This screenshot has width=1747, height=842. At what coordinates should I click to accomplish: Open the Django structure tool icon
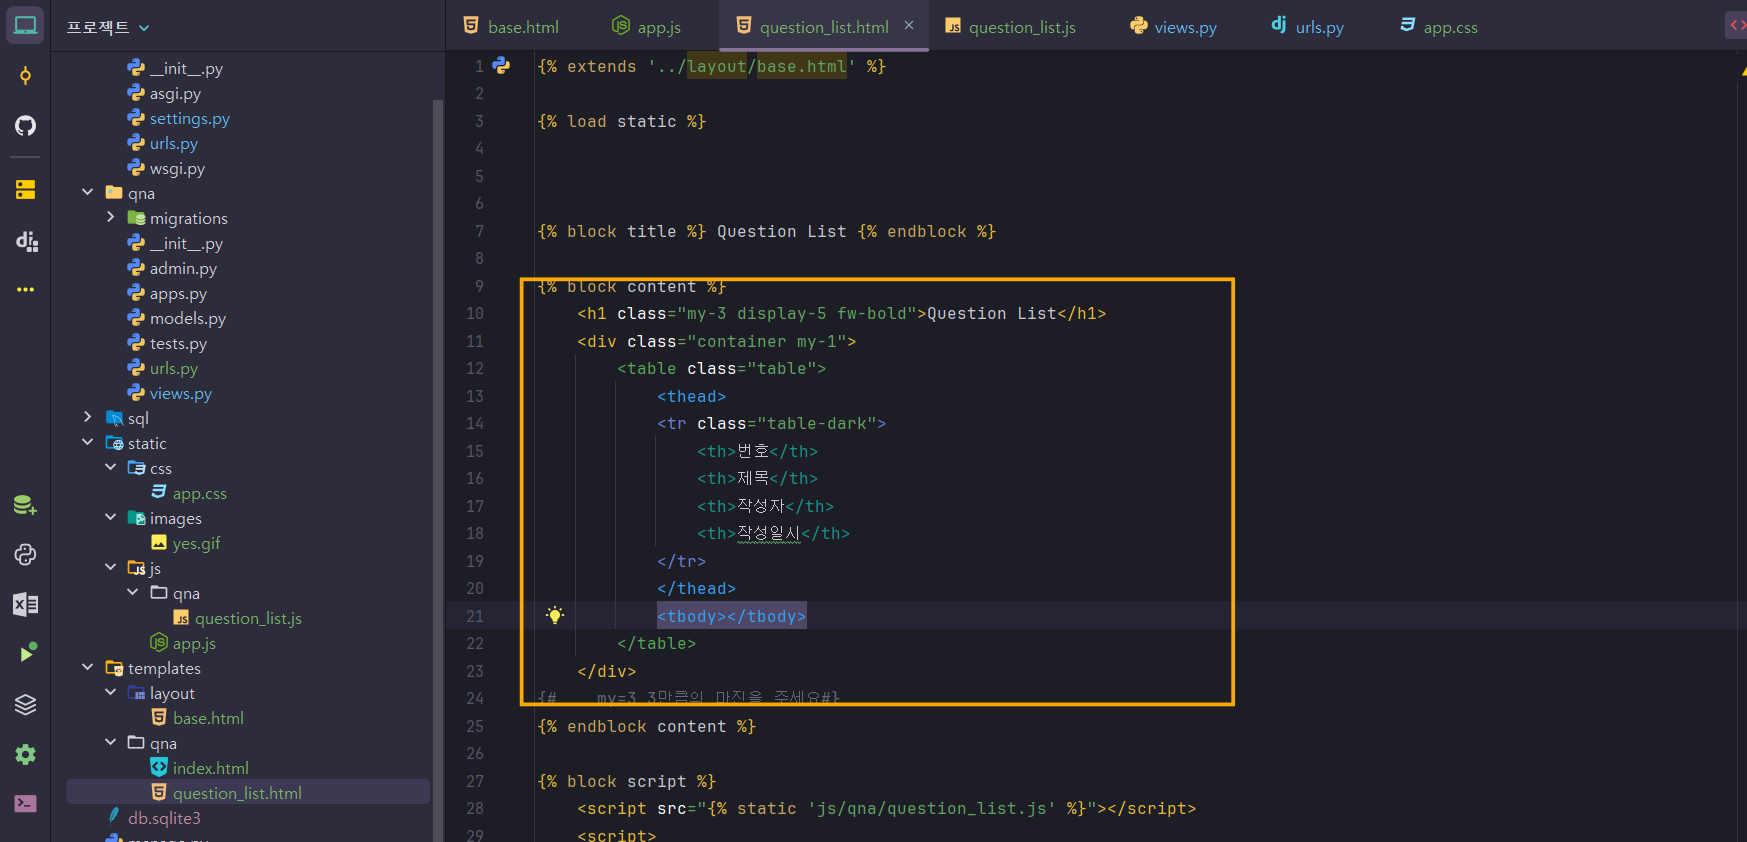(x=26, y=240)
